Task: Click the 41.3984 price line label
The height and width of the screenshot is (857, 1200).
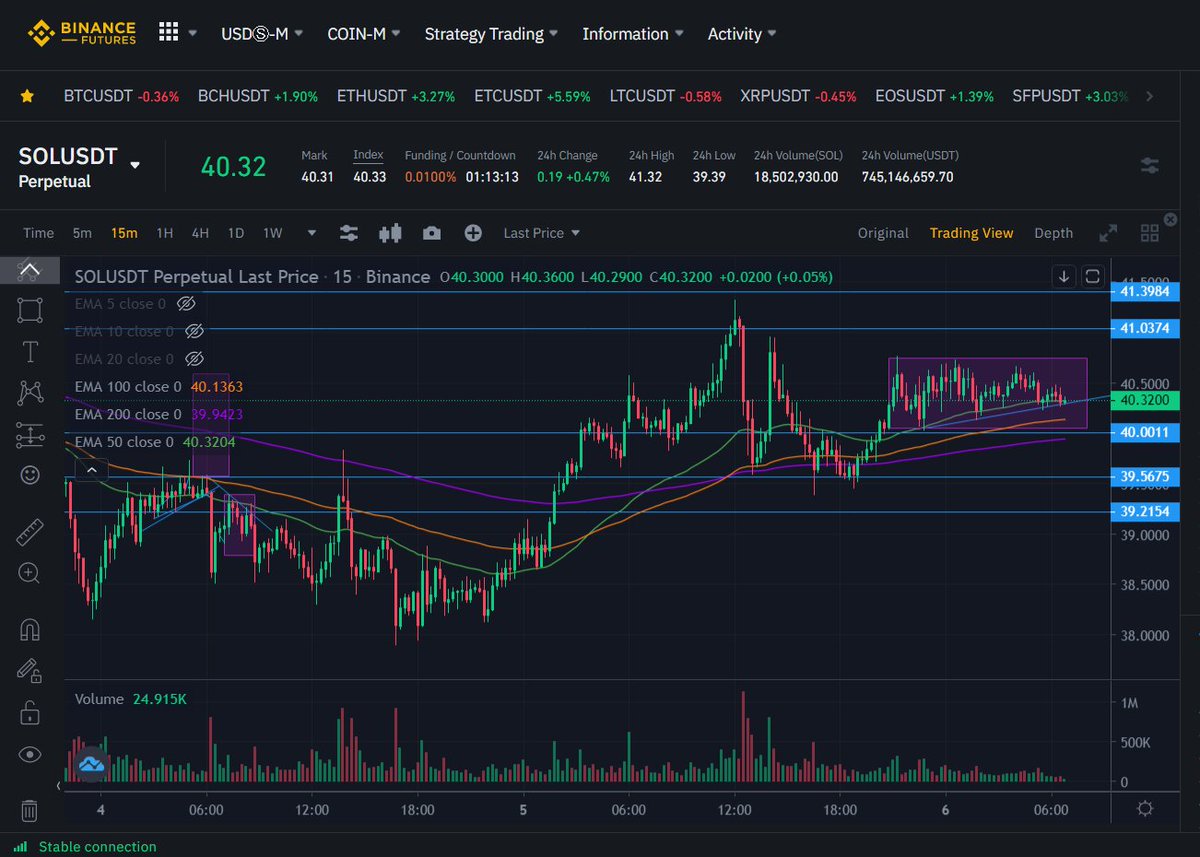Action: pyautogui.click(x=1145, y=291)
